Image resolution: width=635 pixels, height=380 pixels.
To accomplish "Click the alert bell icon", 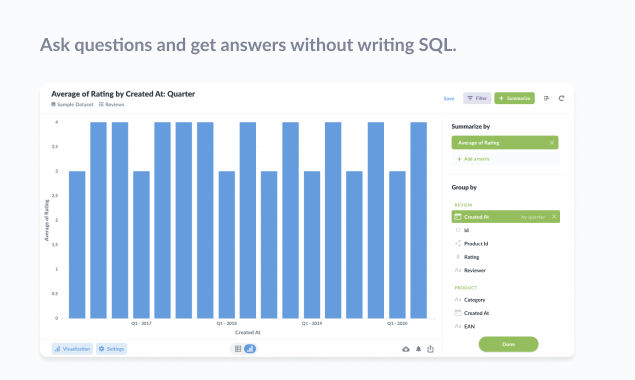I will point(418,349).
